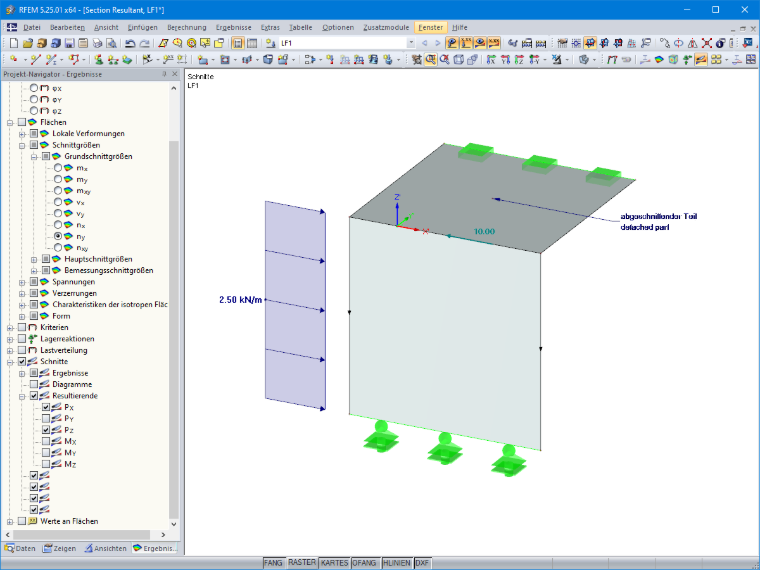This screenshot has width=760, height=570.
Task: Close the Projekt-Navigator panel
Action: [174, 74]
